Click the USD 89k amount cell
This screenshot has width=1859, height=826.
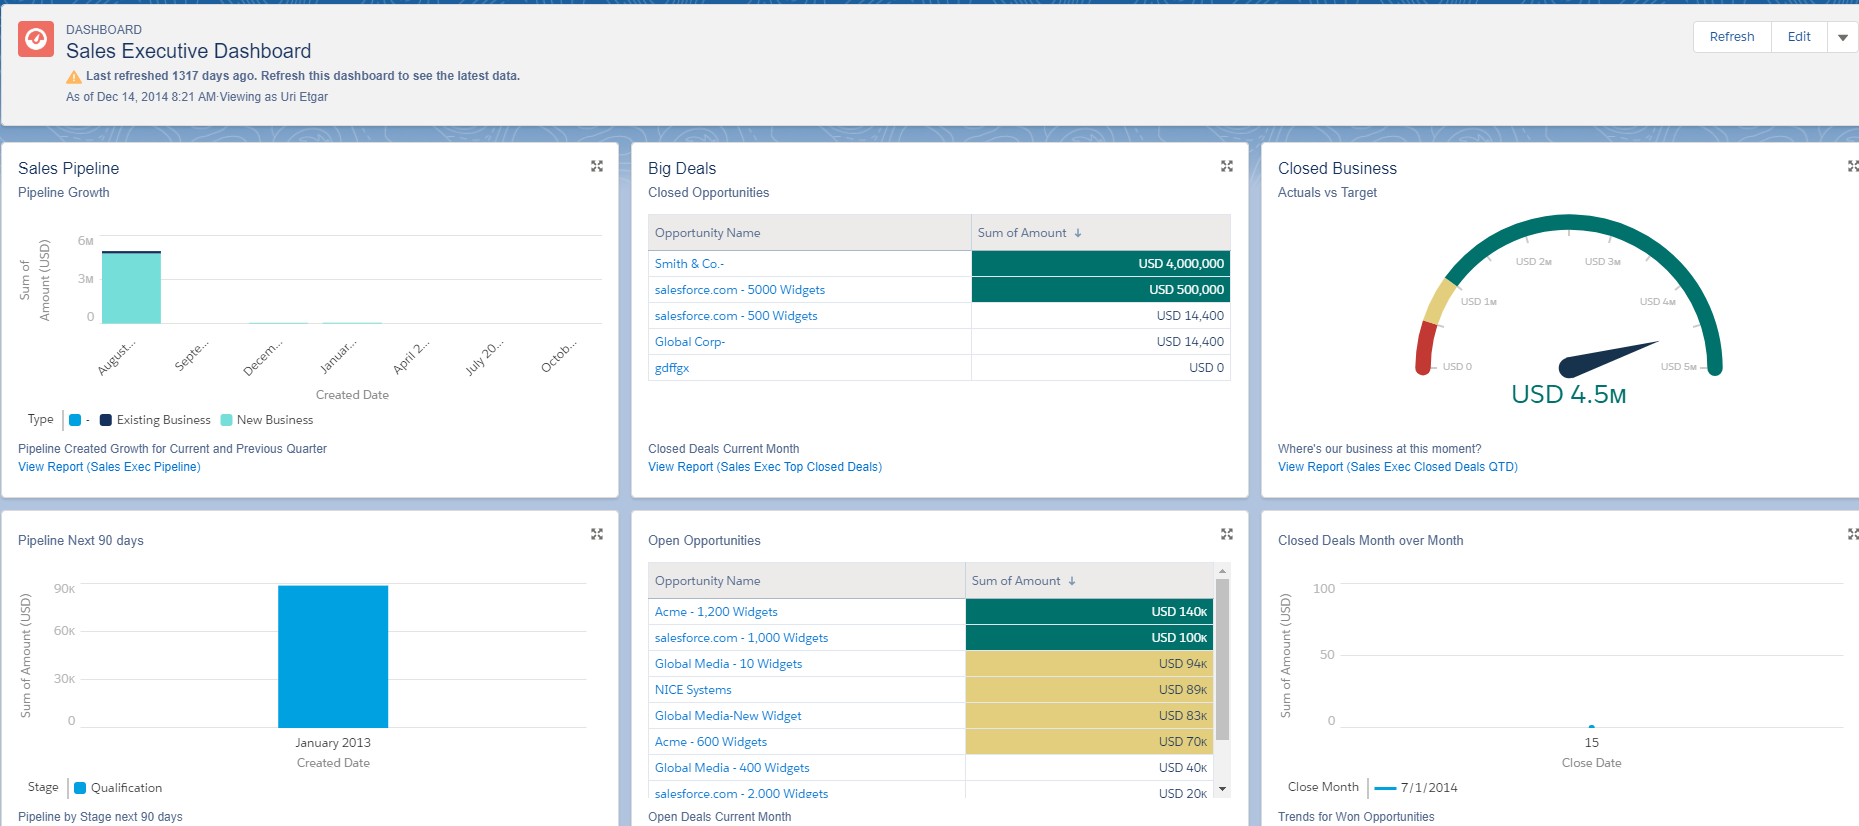click(1089, 690)
